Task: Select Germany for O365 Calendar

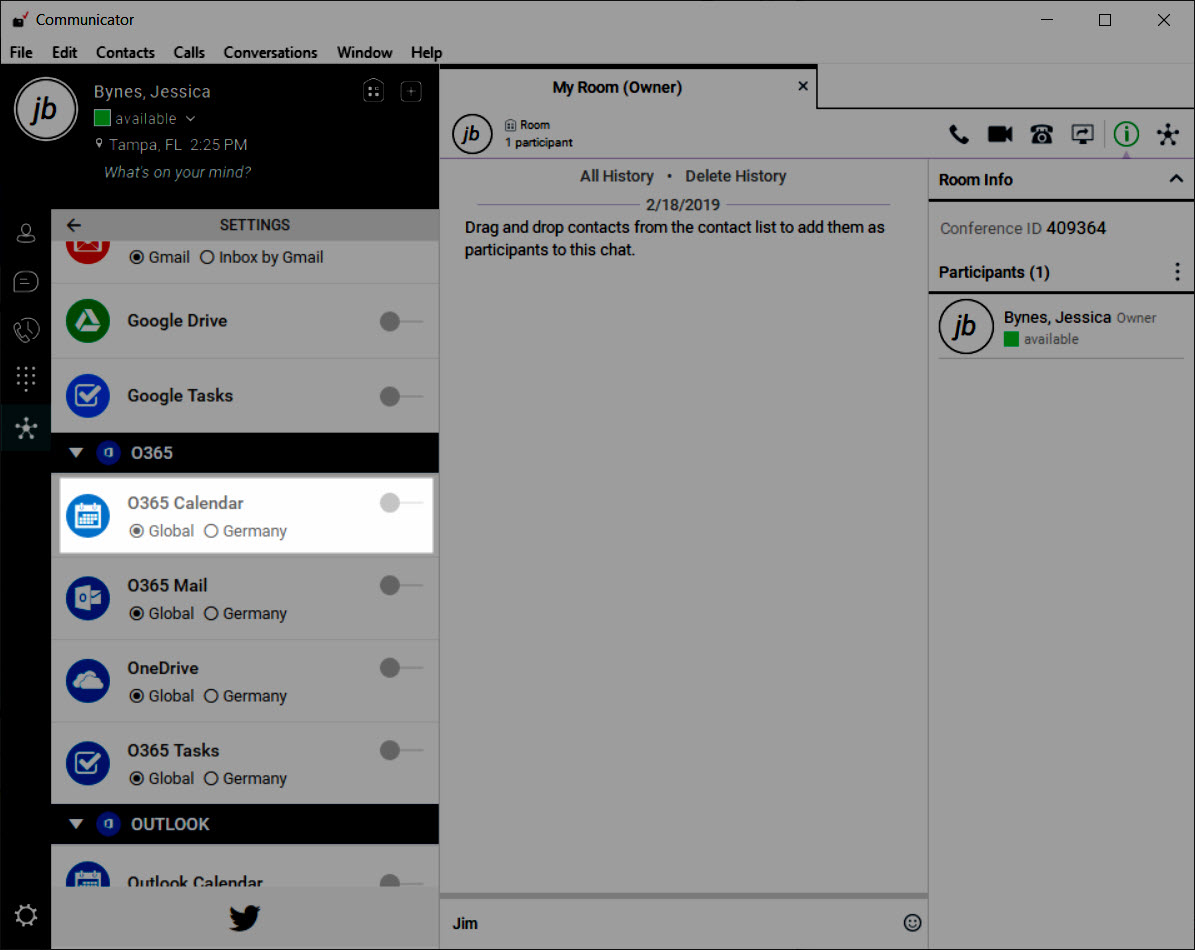Action: tap(211, 531)
